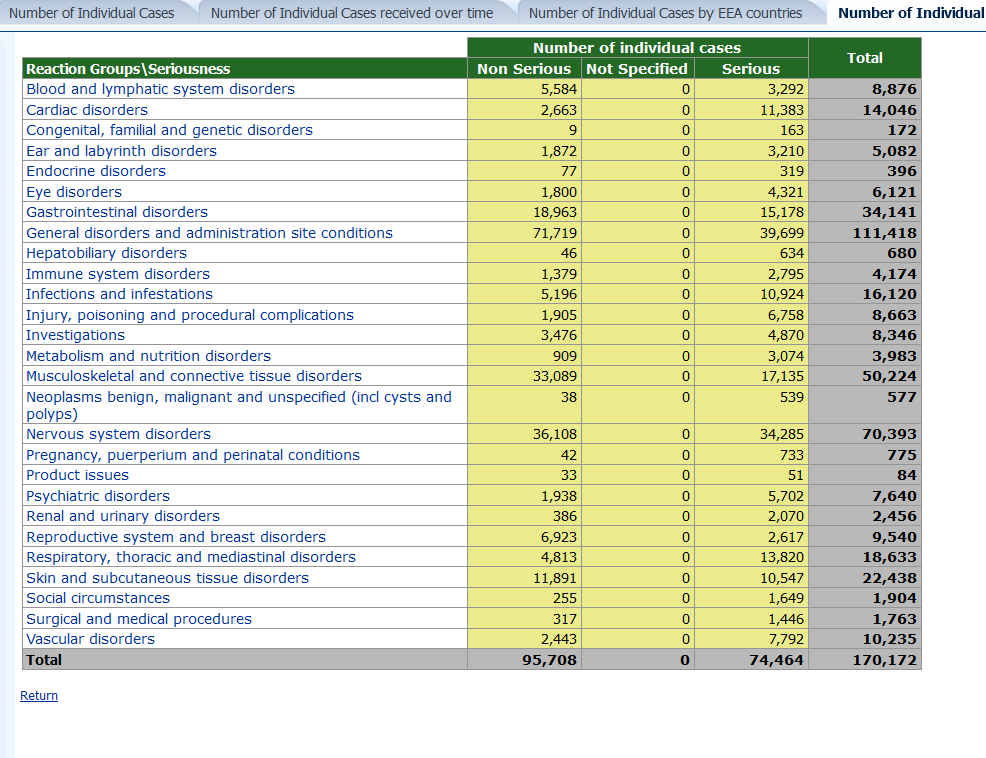Screen dimensions: 986x758
Task: Open Neoplasms benign, malignant and unspecified link
Action: pos(238,397)
